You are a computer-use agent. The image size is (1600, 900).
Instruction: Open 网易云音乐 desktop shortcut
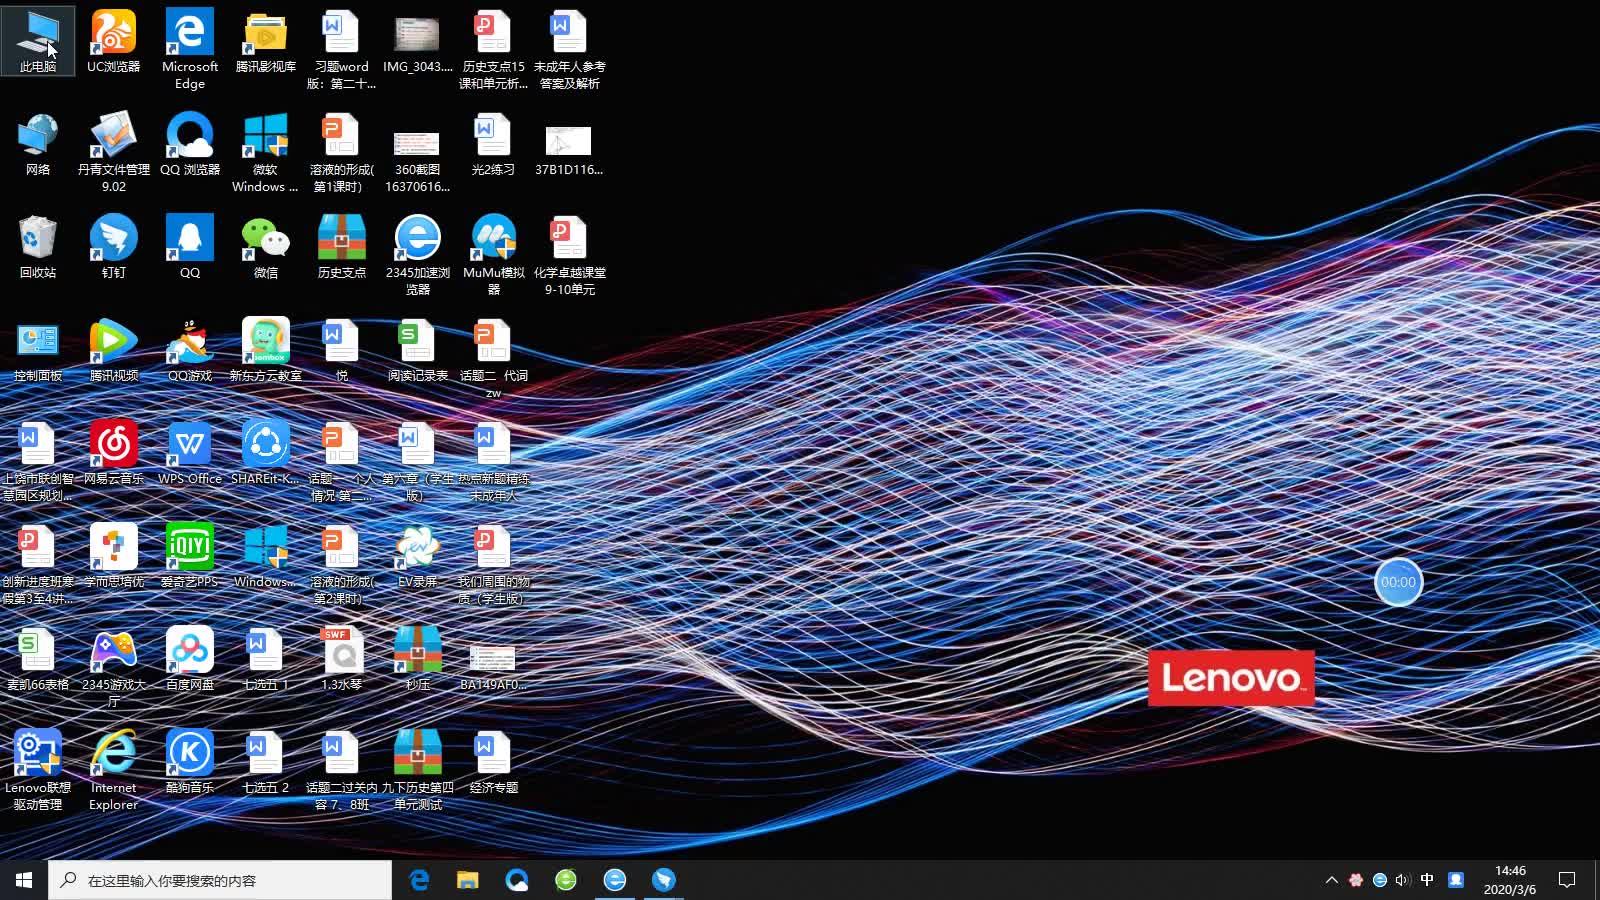(x=114, y=453)
